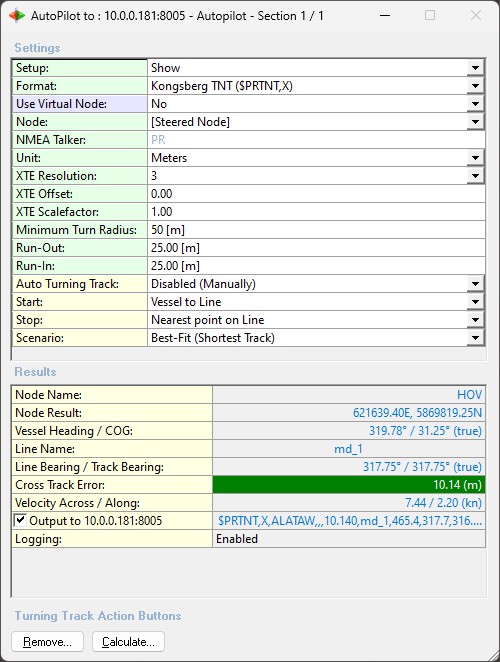500x662 pixels.
Task: Click the Calculate... button
Action: (x=128, y=642)
